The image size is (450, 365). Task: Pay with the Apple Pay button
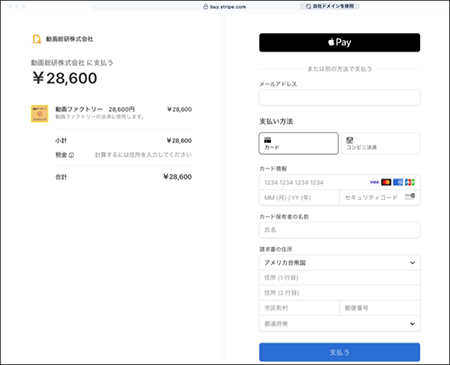339,42
